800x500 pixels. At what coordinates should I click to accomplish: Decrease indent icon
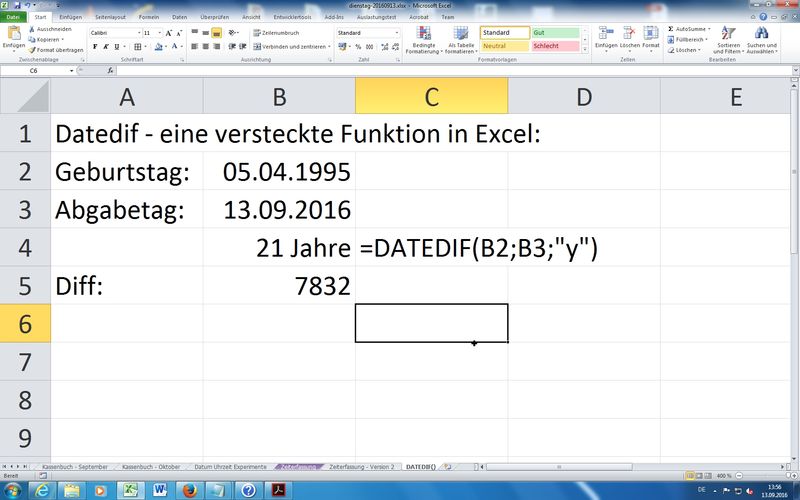tap(232, 46)
